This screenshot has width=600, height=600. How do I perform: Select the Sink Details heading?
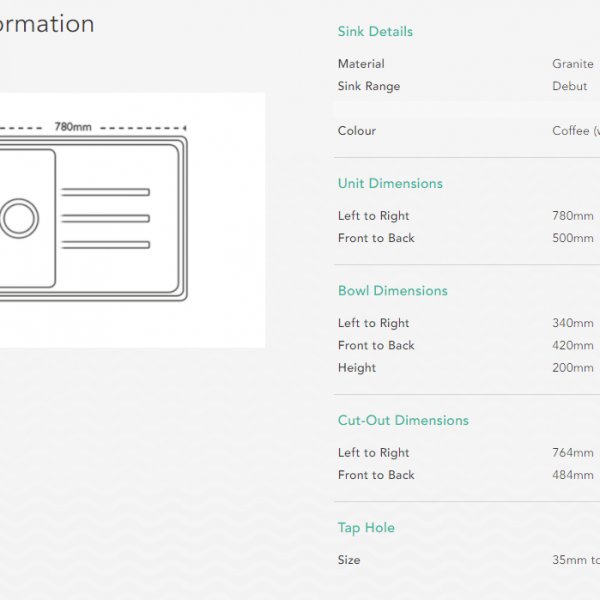tap(375, 32)
